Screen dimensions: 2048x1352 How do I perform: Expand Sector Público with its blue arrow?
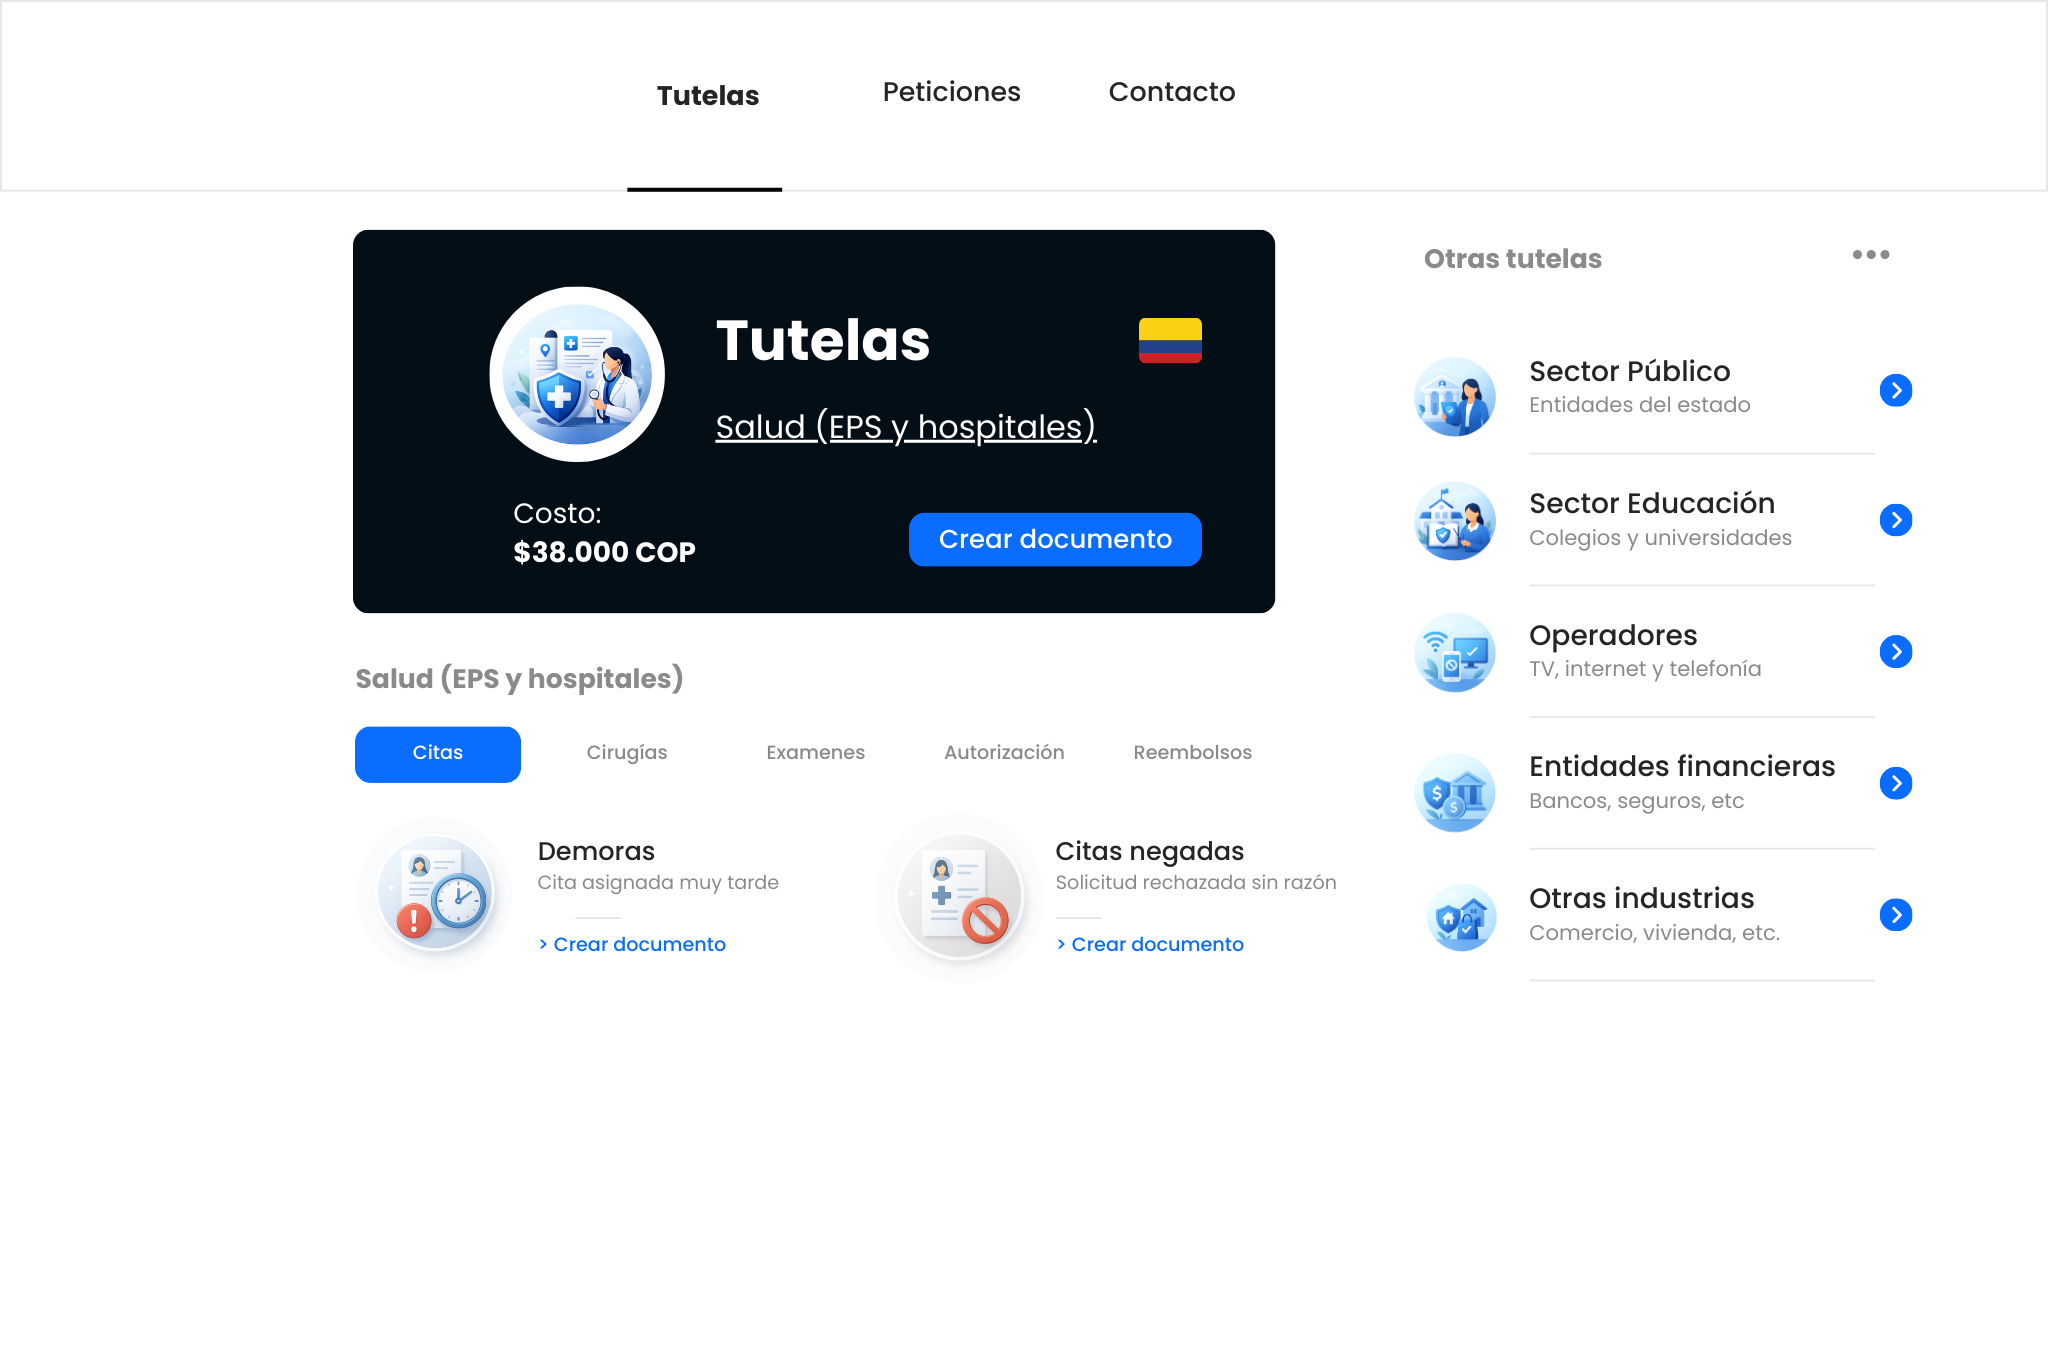[1896, 390]
